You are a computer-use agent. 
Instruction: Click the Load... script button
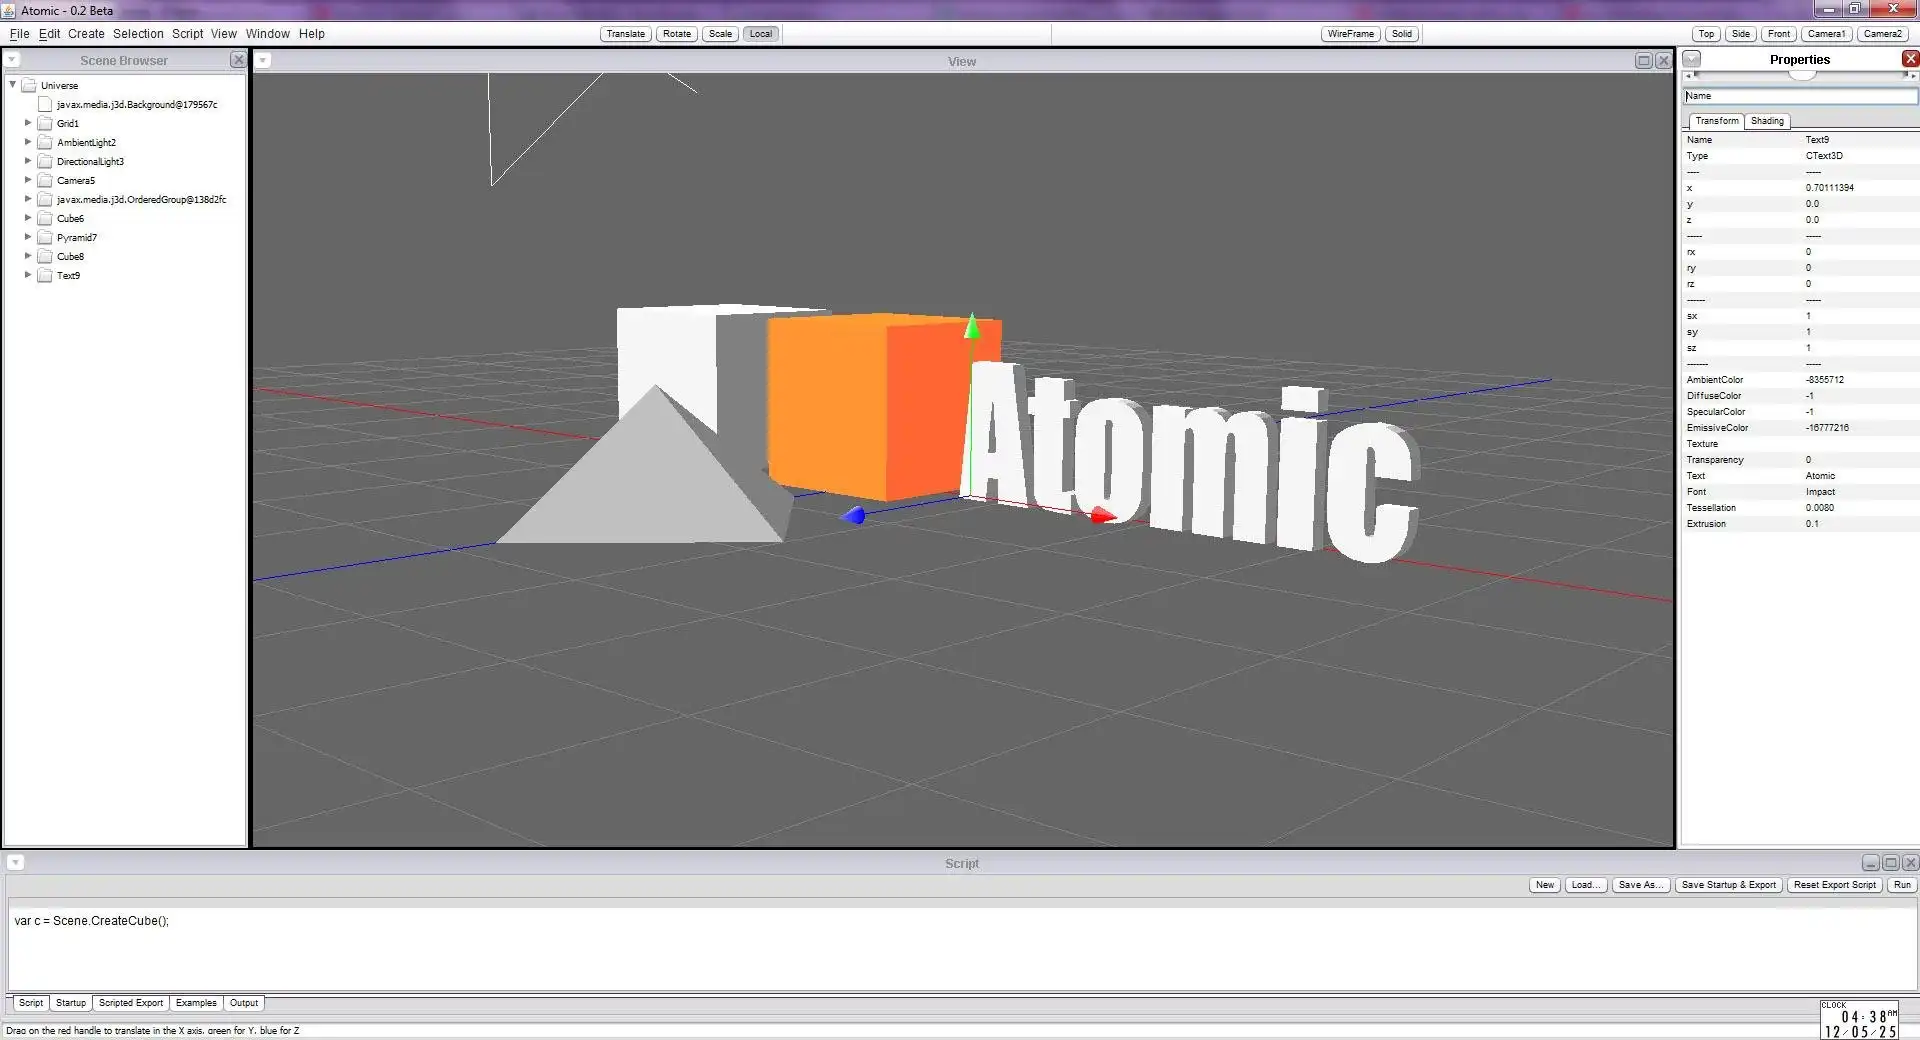(x=1586, y=885)
